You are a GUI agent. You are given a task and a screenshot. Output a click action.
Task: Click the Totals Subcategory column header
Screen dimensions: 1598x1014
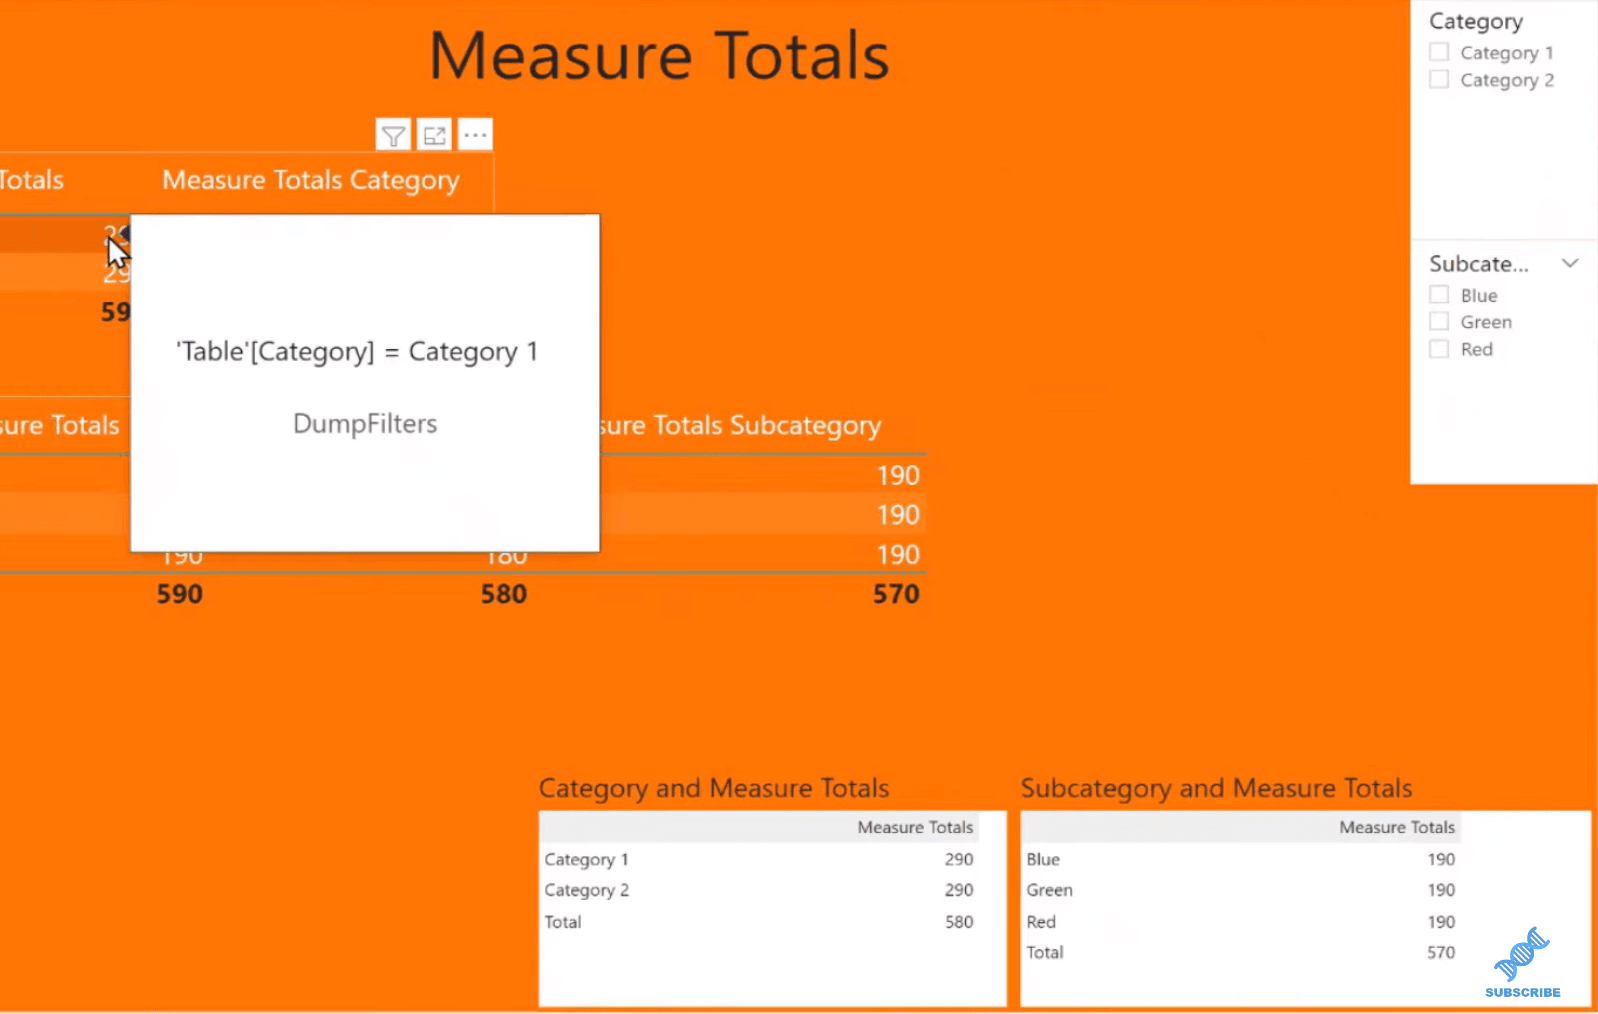click(739, 426)
